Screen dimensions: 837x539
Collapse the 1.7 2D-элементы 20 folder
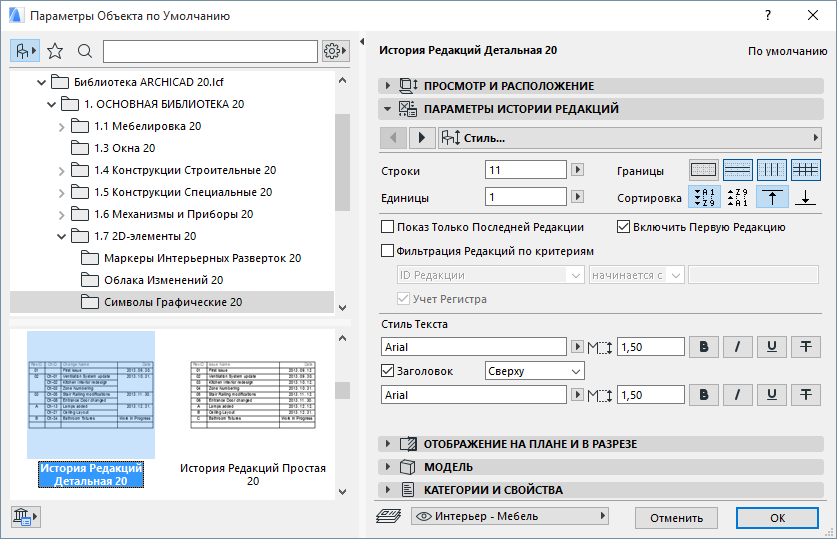61,236
